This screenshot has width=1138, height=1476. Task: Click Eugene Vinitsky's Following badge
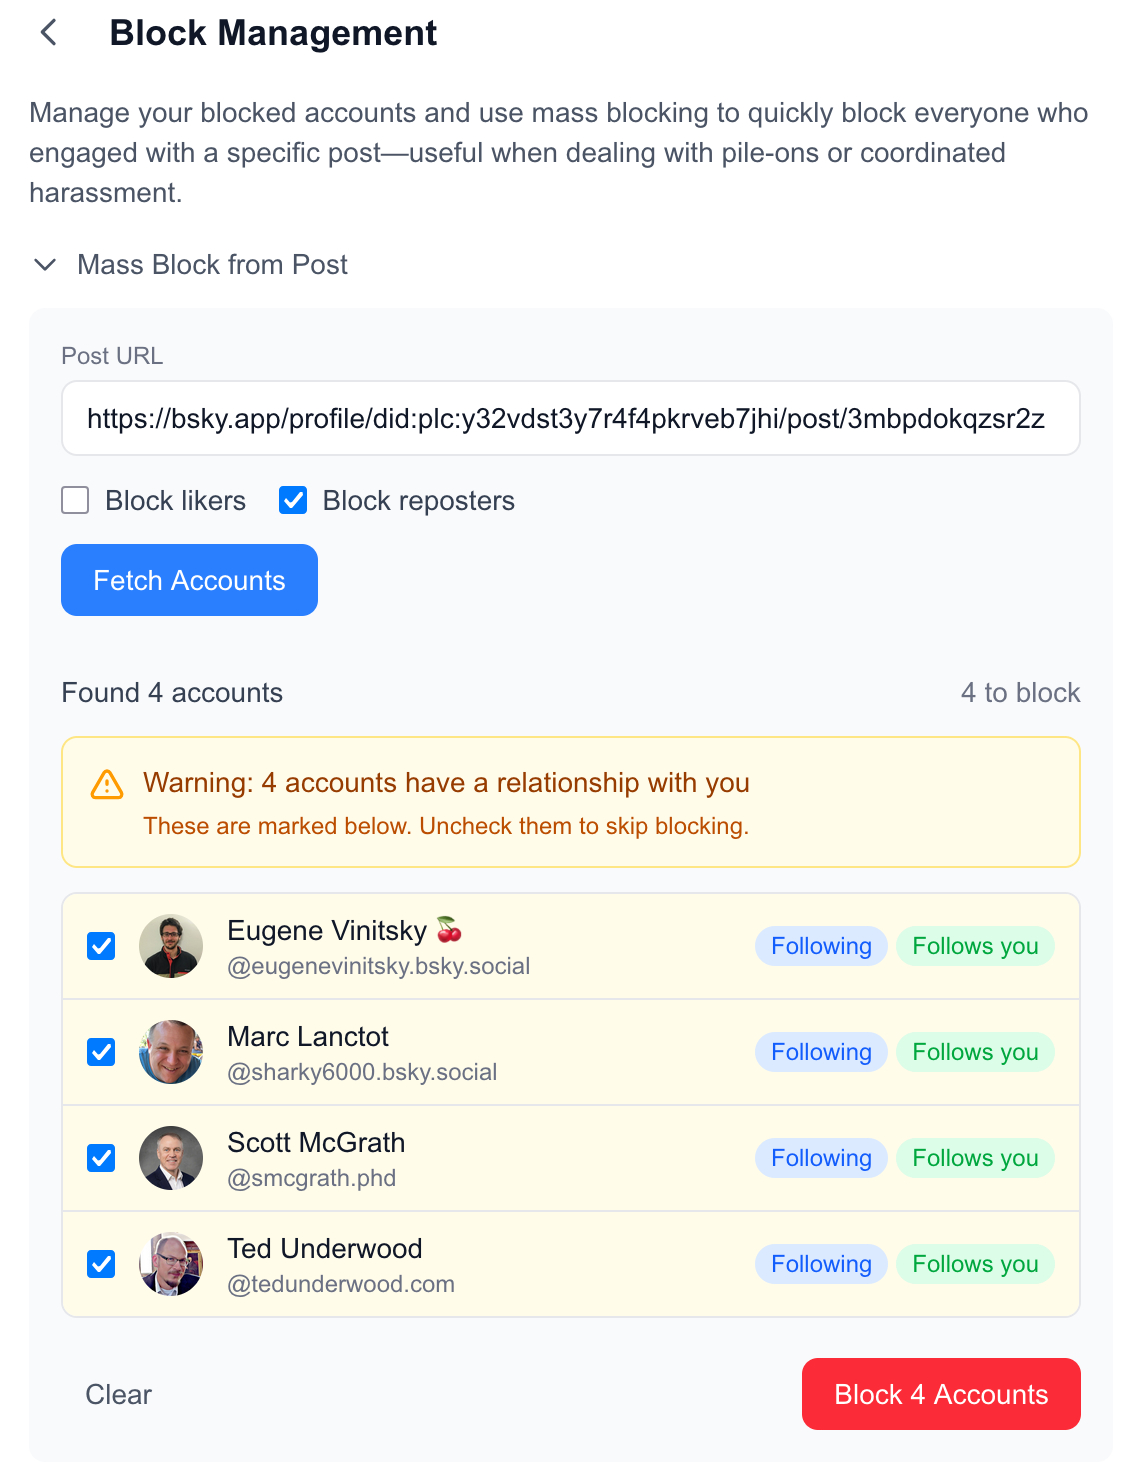tap(821, 946)
